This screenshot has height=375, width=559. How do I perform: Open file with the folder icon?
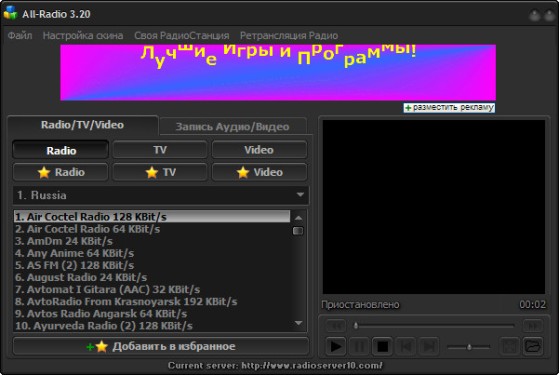click(533, 346)
